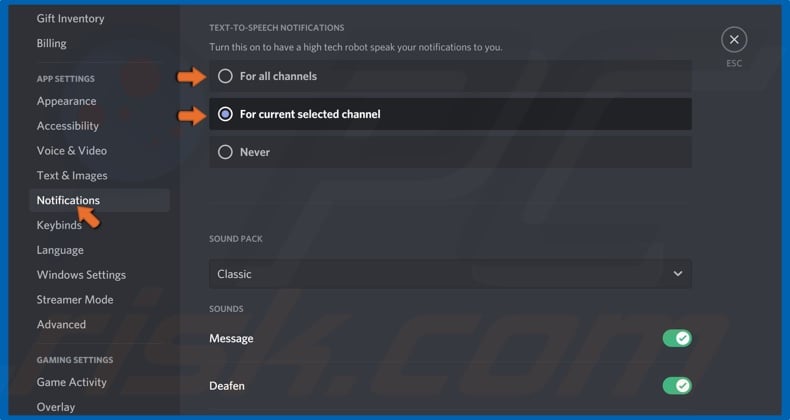The image size is (790, 420).
Task: Select the For all channels option
Action: pyautogui.click(x=225, y=76)
